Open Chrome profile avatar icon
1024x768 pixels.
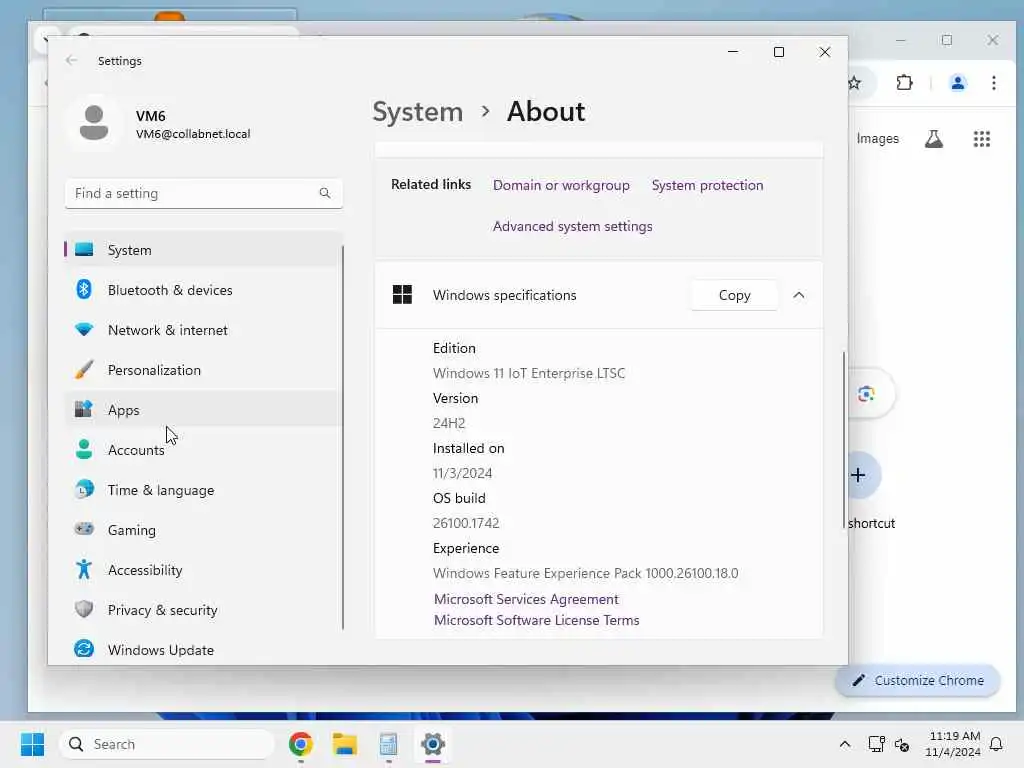[958, 83]
